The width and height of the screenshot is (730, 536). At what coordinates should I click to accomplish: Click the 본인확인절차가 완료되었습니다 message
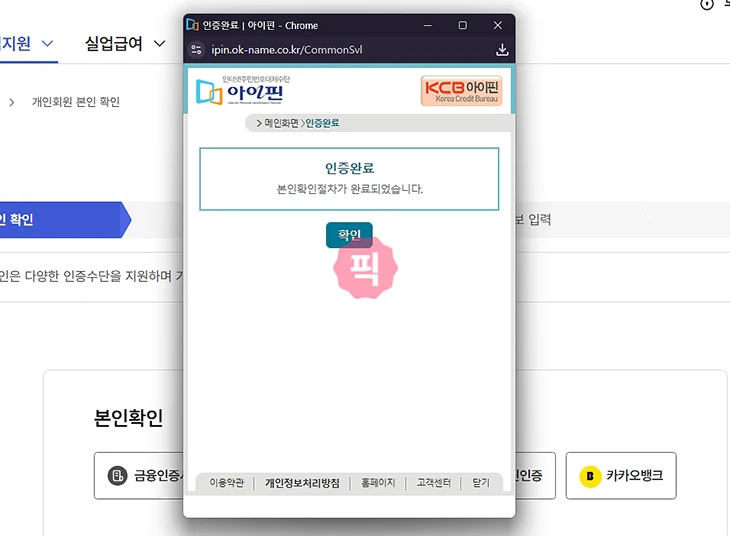pos(350,189)
